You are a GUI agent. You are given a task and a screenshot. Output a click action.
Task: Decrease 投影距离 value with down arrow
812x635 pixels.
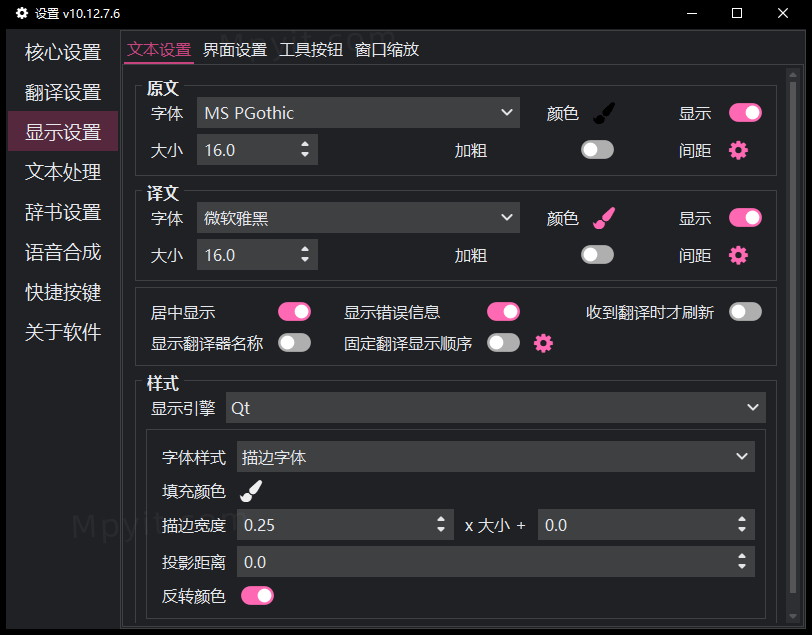[x=742, y=567]
